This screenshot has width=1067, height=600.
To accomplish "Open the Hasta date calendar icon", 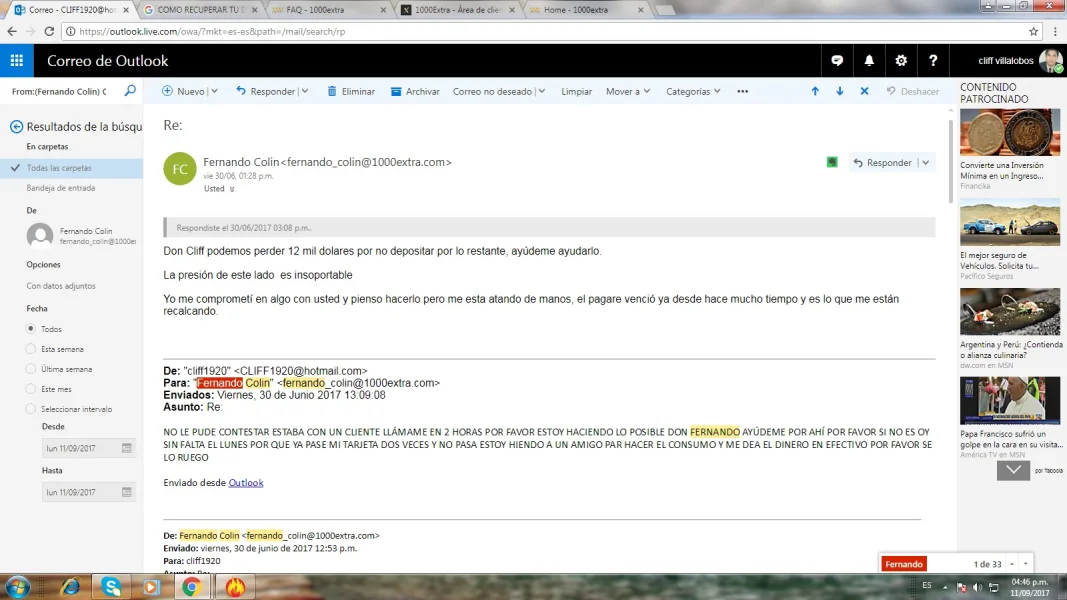I will pyautogui.click(x=127, y=491).
